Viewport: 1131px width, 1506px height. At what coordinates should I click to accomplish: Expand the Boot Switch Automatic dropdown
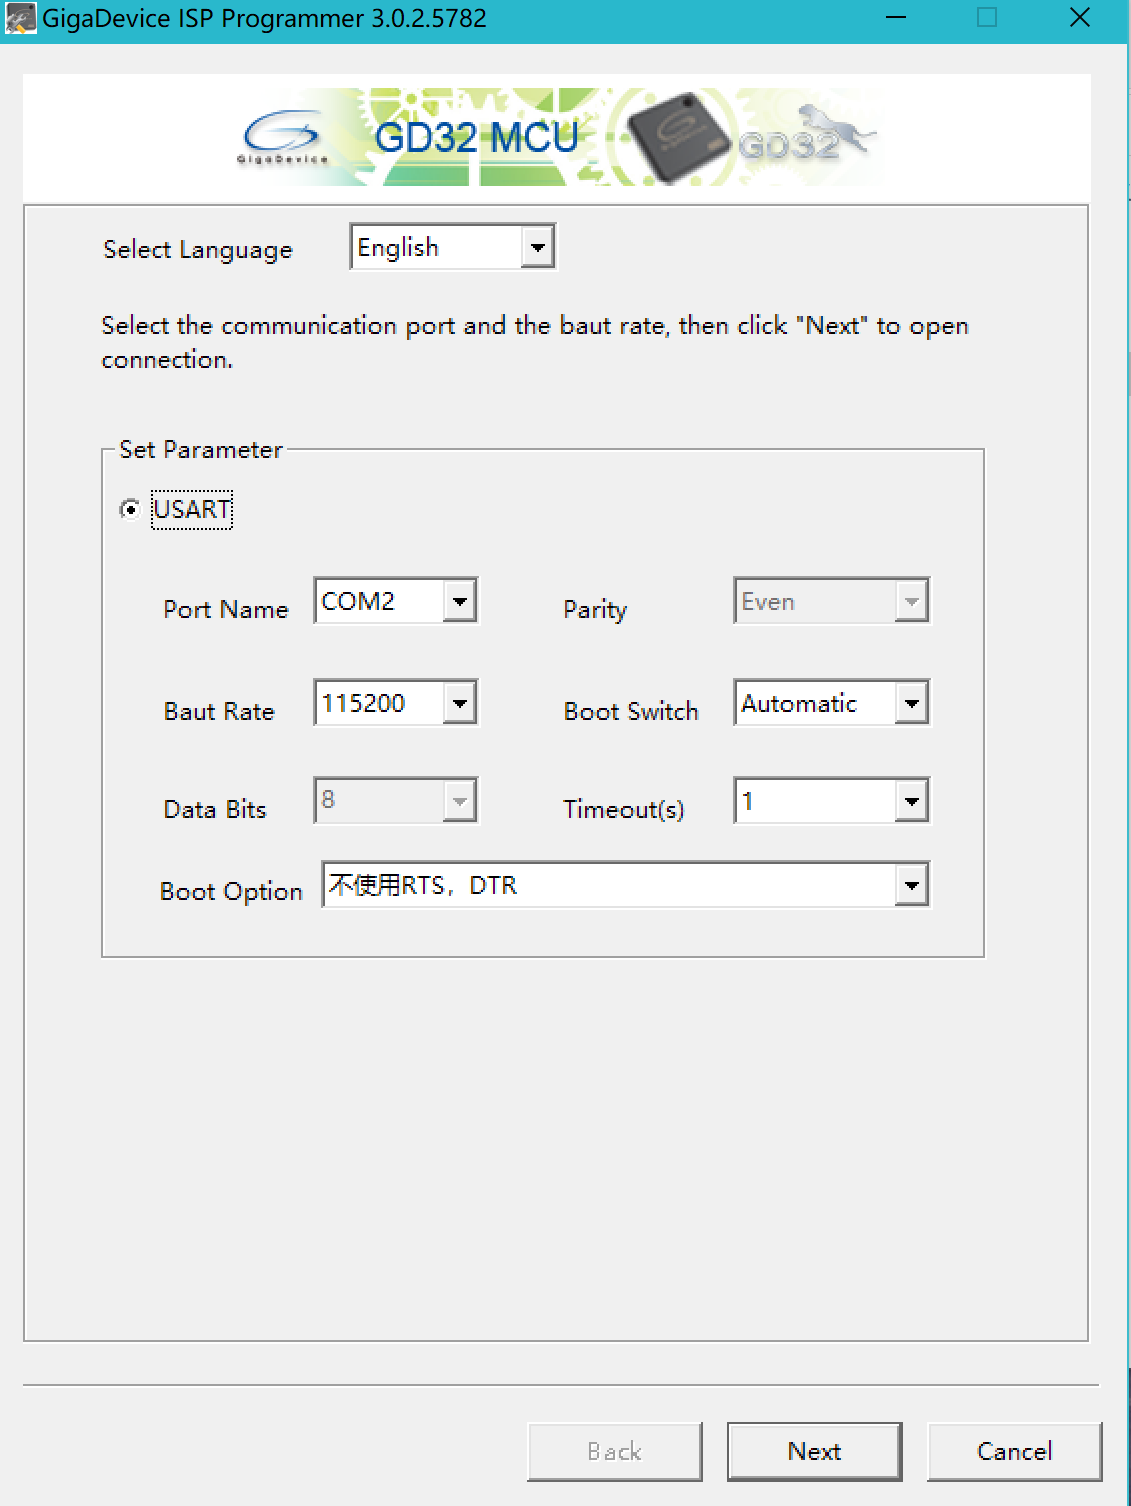coord(831,703)
